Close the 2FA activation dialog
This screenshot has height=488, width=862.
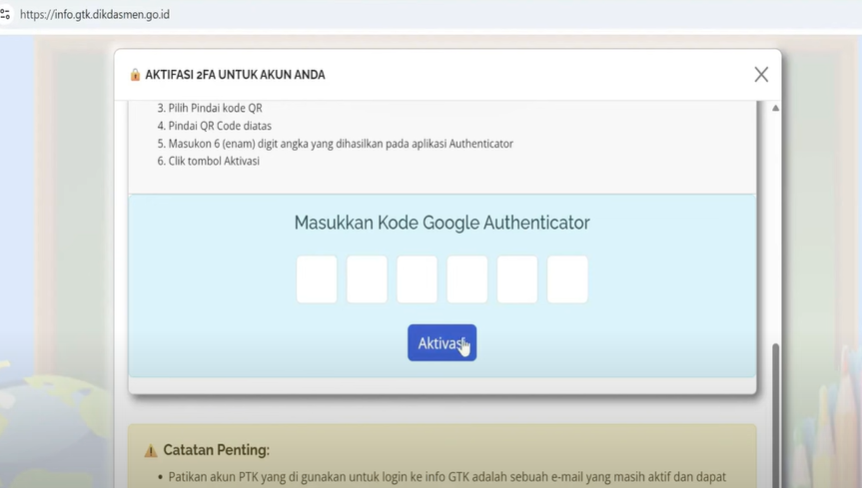point(761,74)
